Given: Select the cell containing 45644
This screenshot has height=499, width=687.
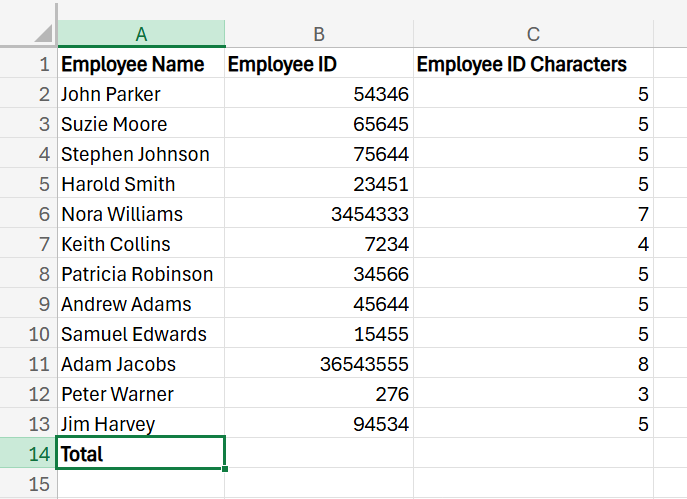Looking at the screenshot, I should pyautogui.click(x=319, y=304).
